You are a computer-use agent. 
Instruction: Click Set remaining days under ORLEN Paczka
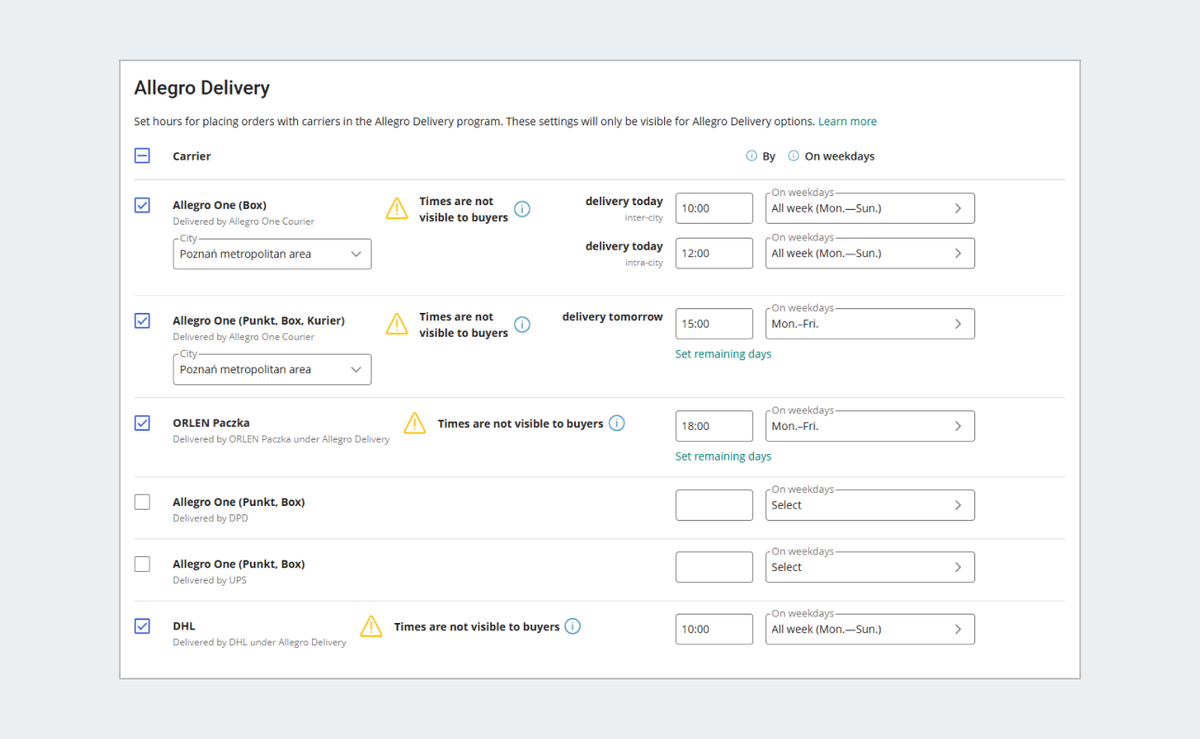pyautogui.click(x=723, y=456)
